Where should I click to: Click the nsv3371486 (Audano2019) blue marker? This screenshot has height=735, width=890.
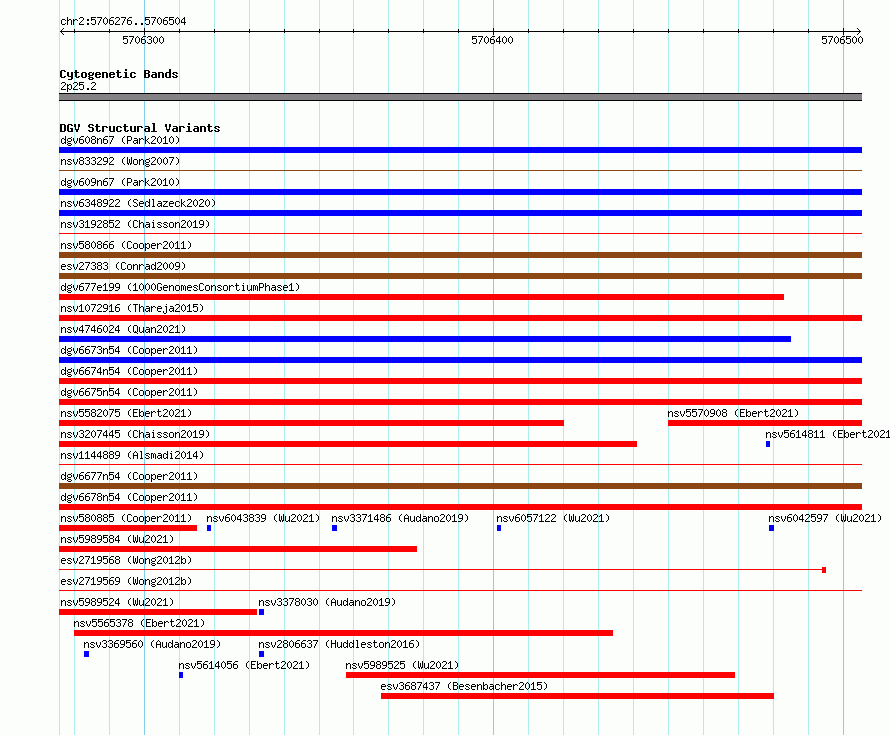pos(334,528)
